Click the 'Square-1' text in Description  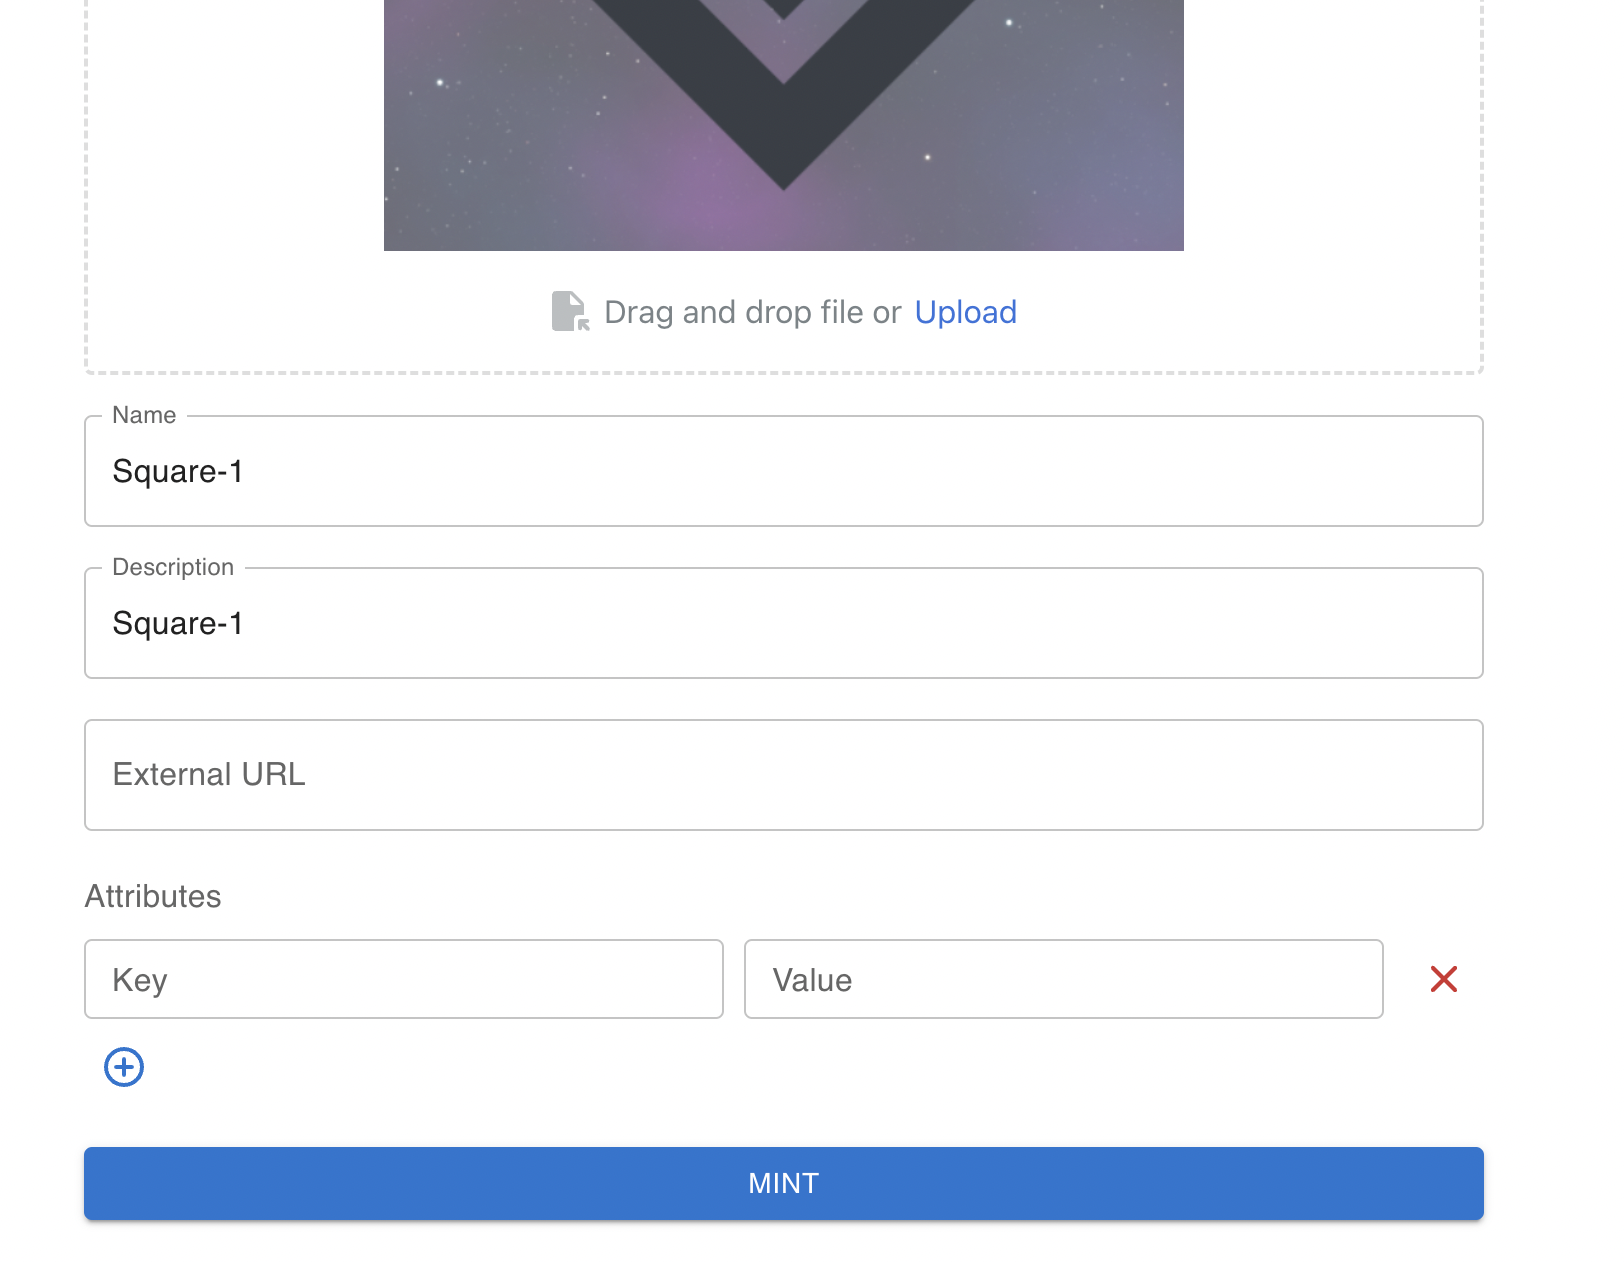[178, 624]
